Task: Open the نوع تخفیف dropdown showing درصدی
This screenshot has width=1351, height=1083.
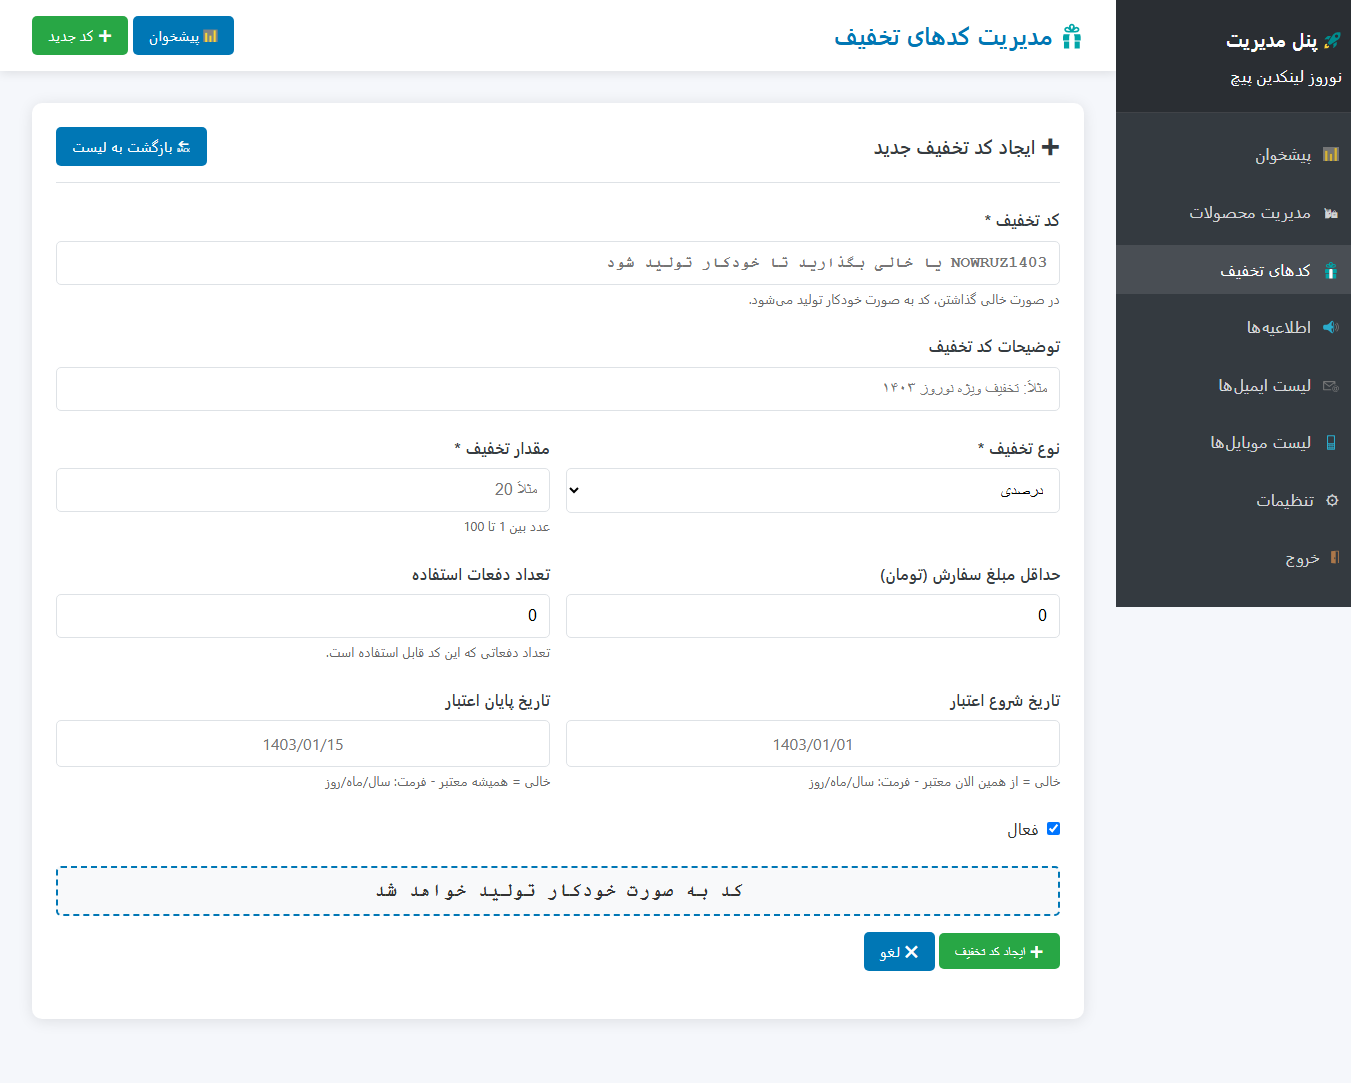Action: (x=812, y=490)
